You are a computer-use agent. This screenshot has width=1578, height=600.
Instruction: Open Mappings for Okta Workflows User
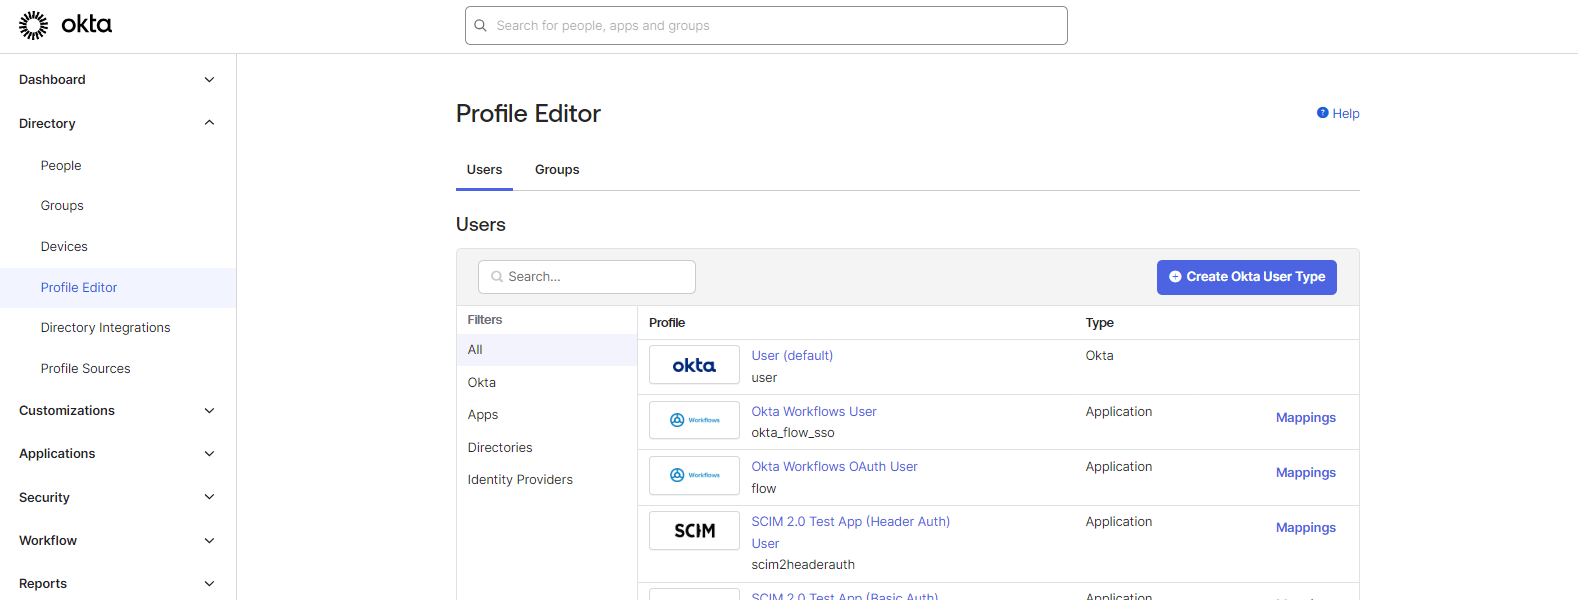pyautogui.click(x=1306, y=418)
